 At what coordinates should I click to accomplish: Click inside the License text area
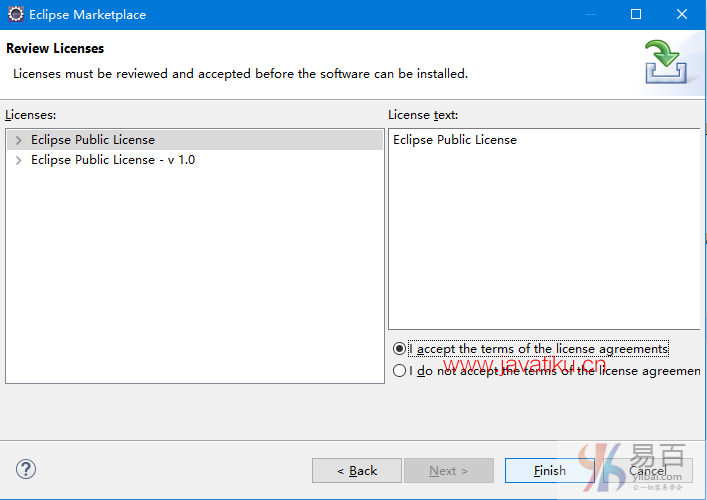[x=544, y=229]
